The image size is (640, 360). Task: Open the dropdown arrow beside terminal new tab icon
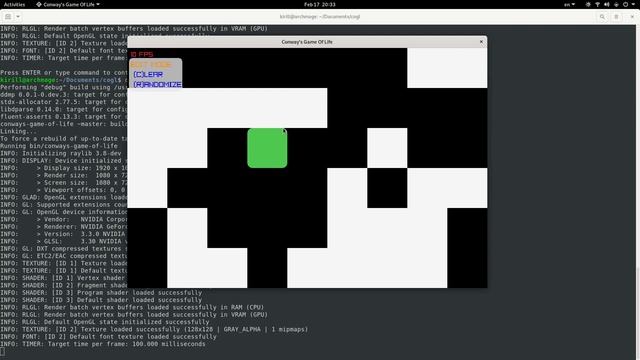18,17
